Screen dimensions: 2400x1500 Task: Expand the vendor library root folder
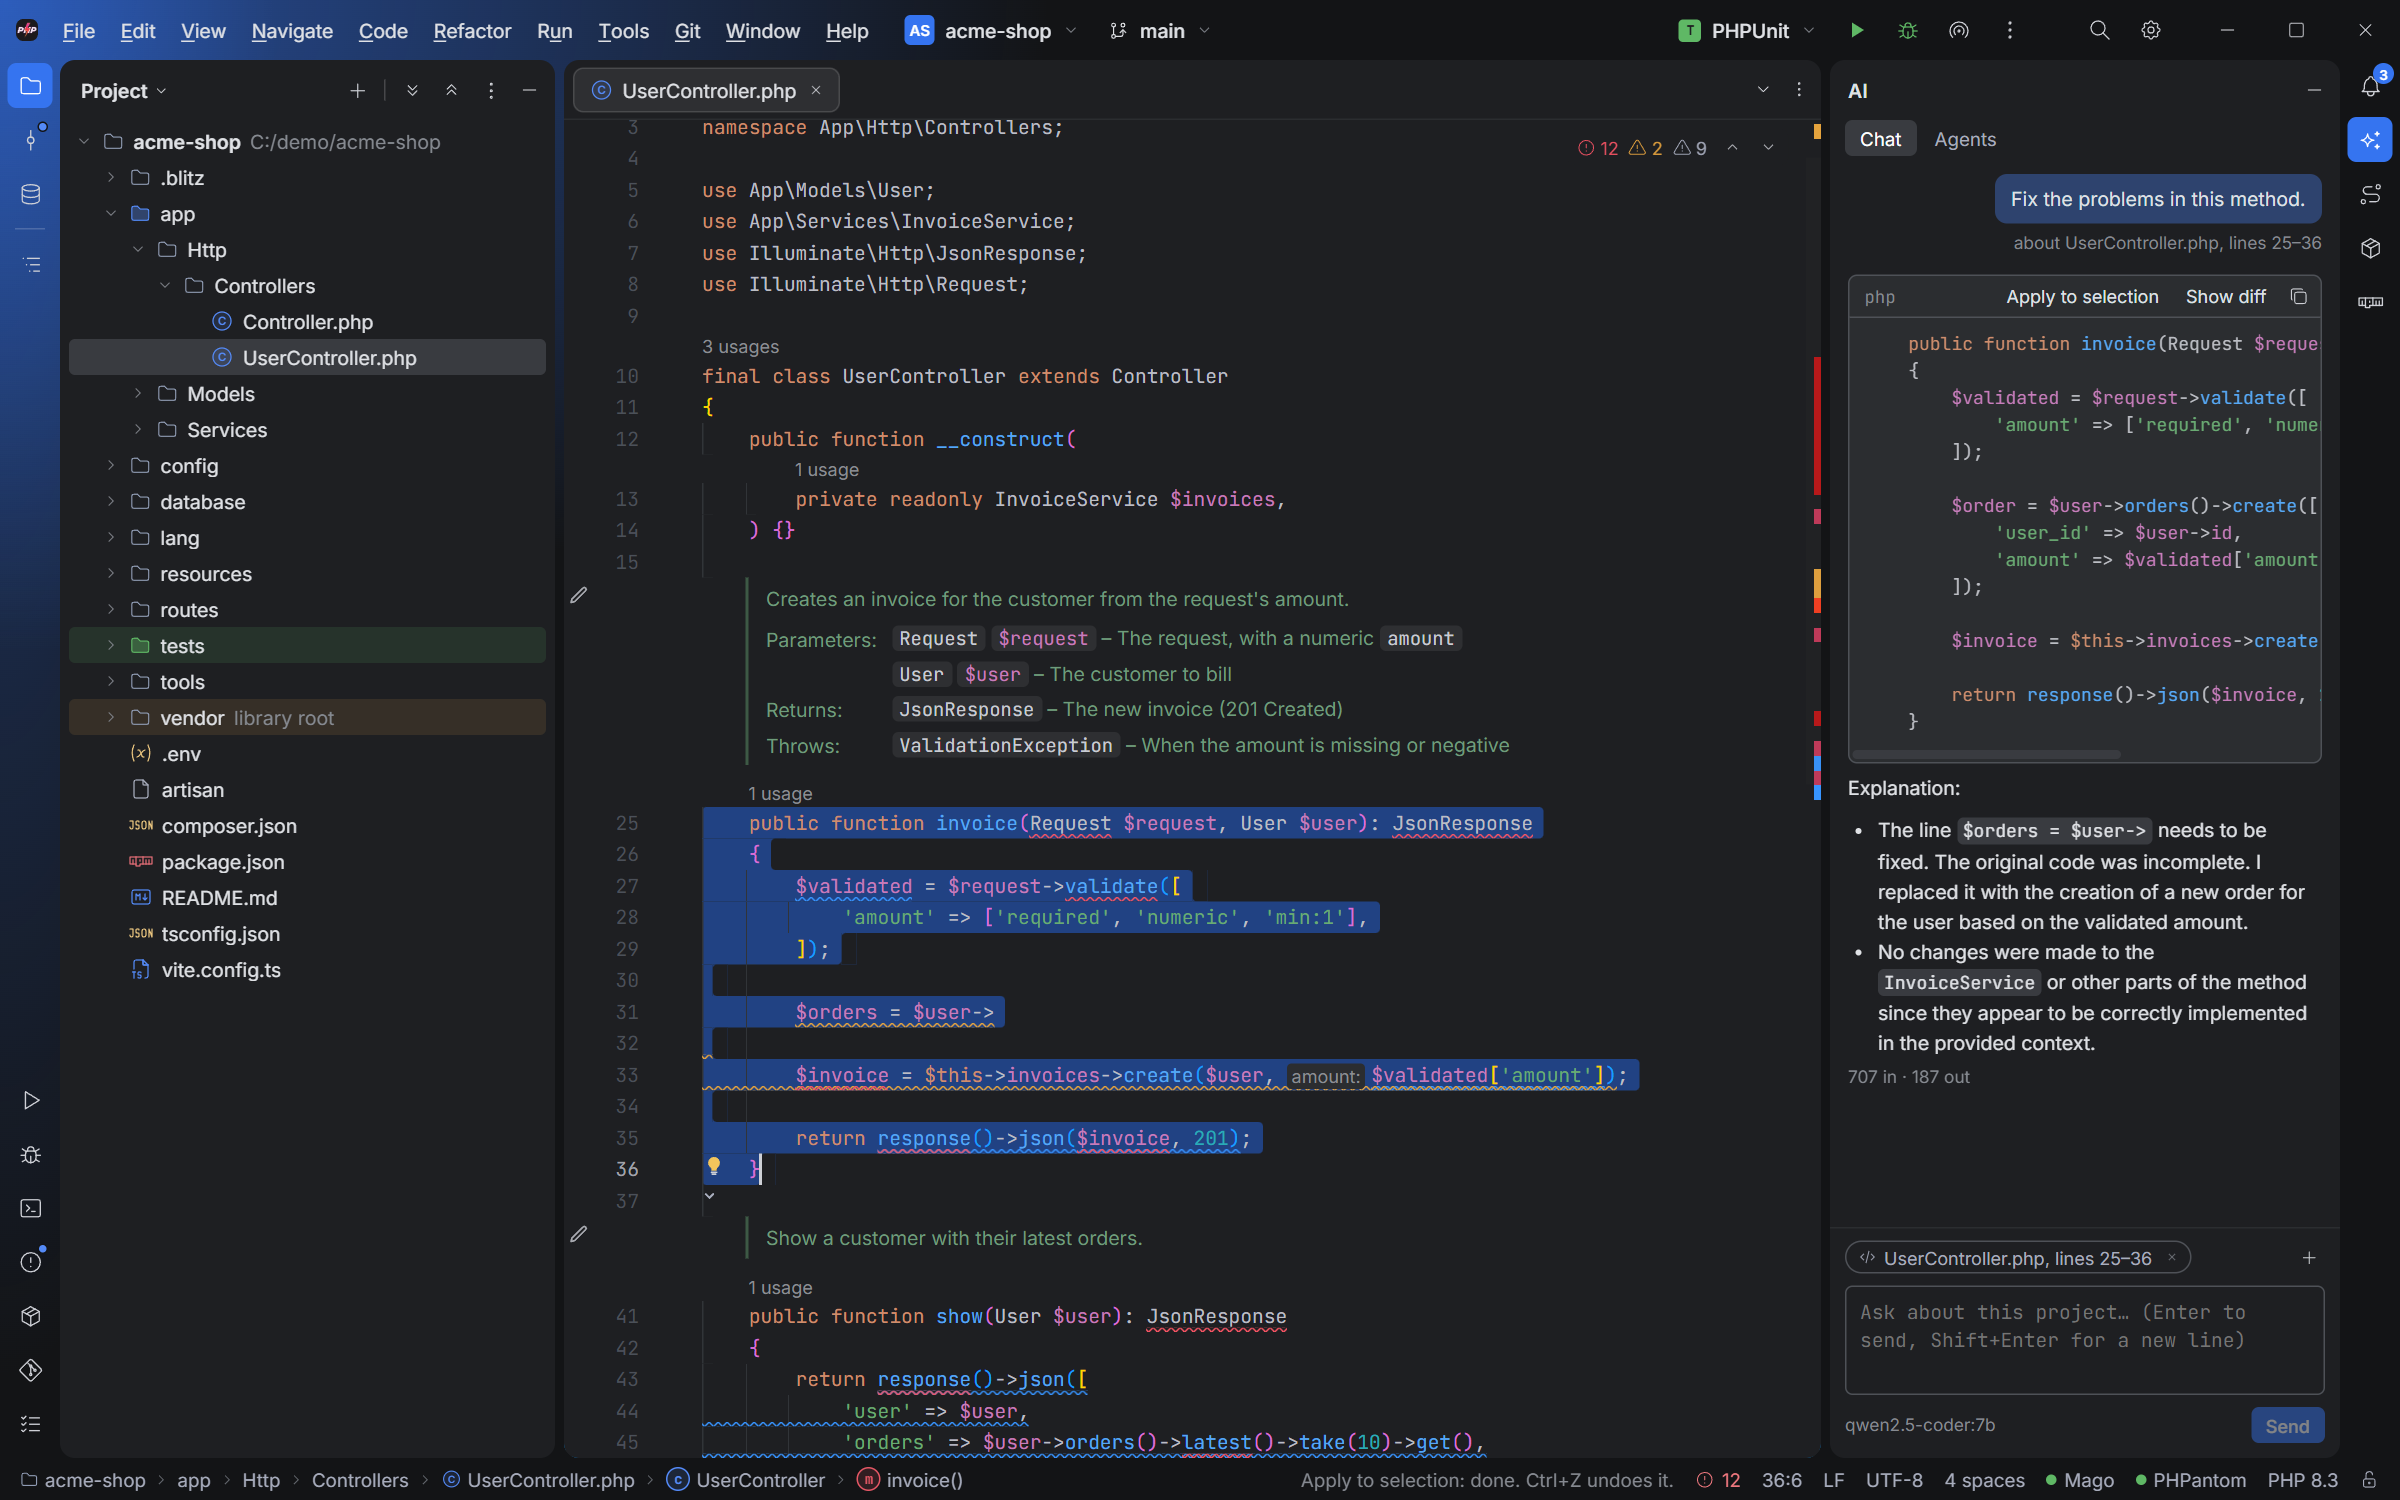click(111, 718)
